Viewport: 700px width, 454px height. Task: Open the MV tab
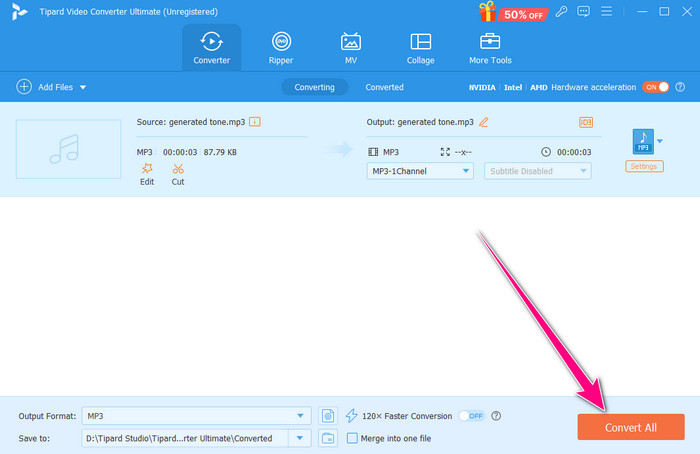(x=350, y=47)
